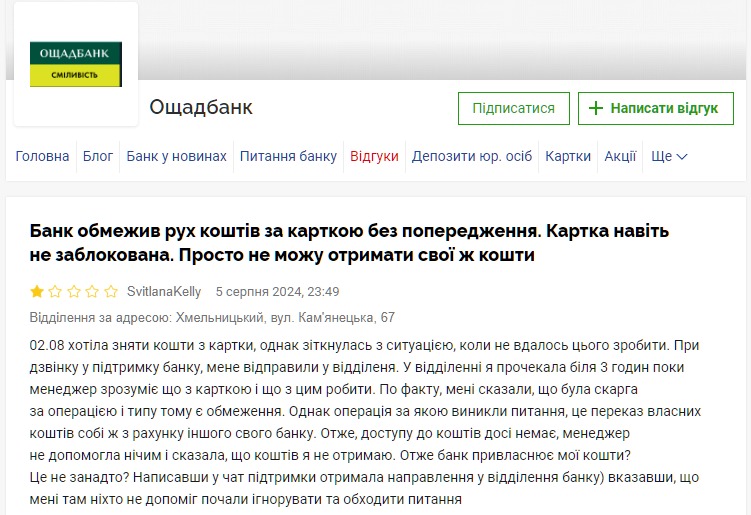The width and height of the screenshot is (751, 515).
Task: Click the first rating star
Action: 37,292
